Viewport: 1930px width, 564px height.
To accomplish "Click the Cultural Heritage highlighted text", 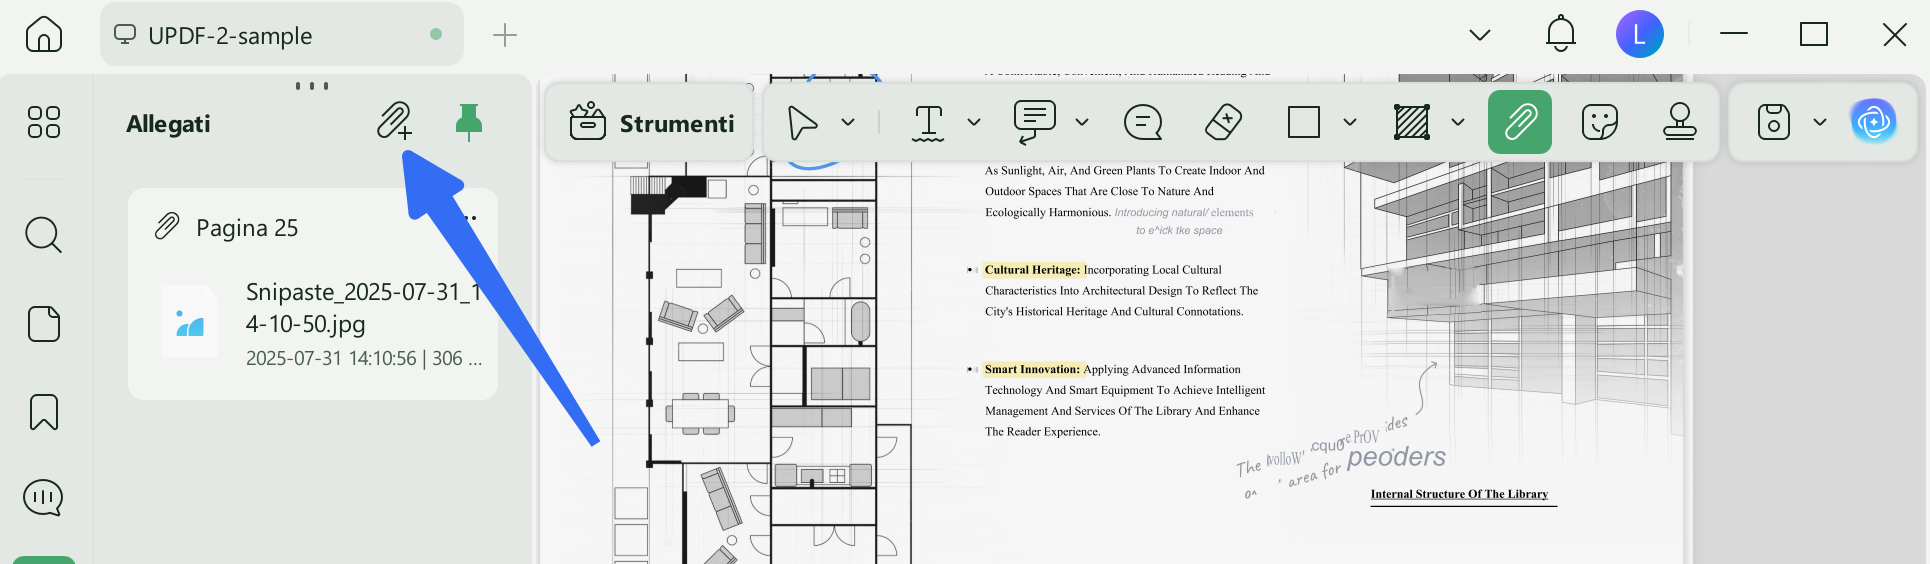I will [x=1032, y=270].
